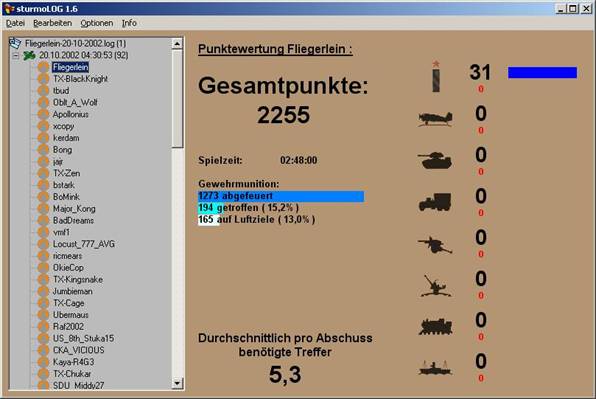Click the red-star ammunition belt icon

(436, 76)
